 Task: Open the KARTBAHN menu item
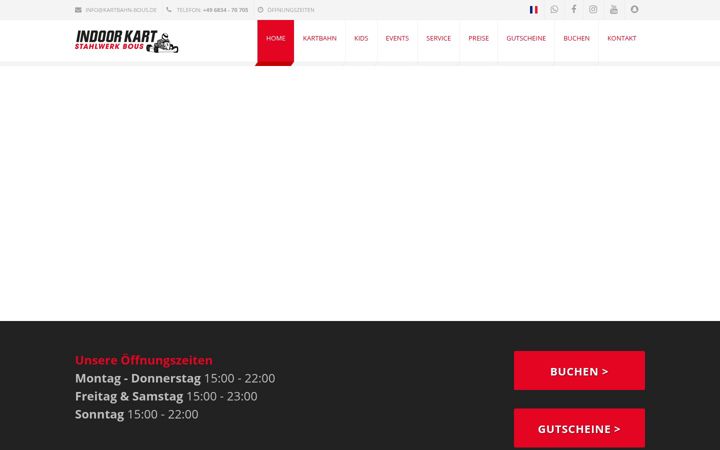(x=320, y=39)
